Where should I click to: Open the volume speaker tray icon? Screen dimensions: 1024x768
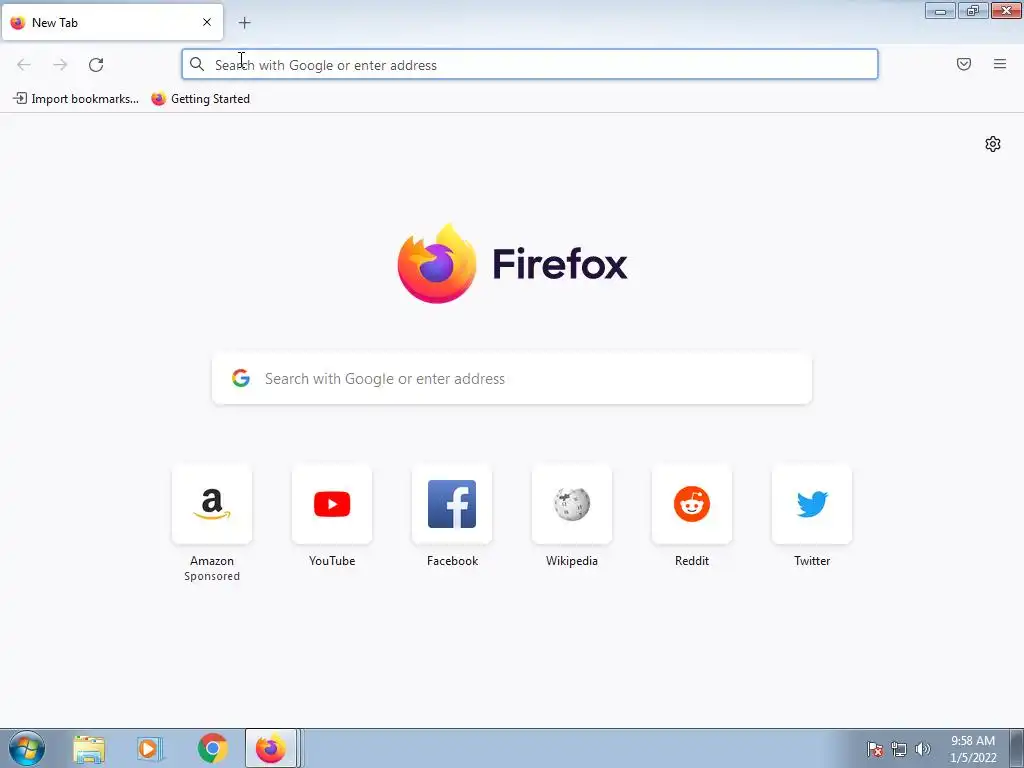click(x=923, y=749)
